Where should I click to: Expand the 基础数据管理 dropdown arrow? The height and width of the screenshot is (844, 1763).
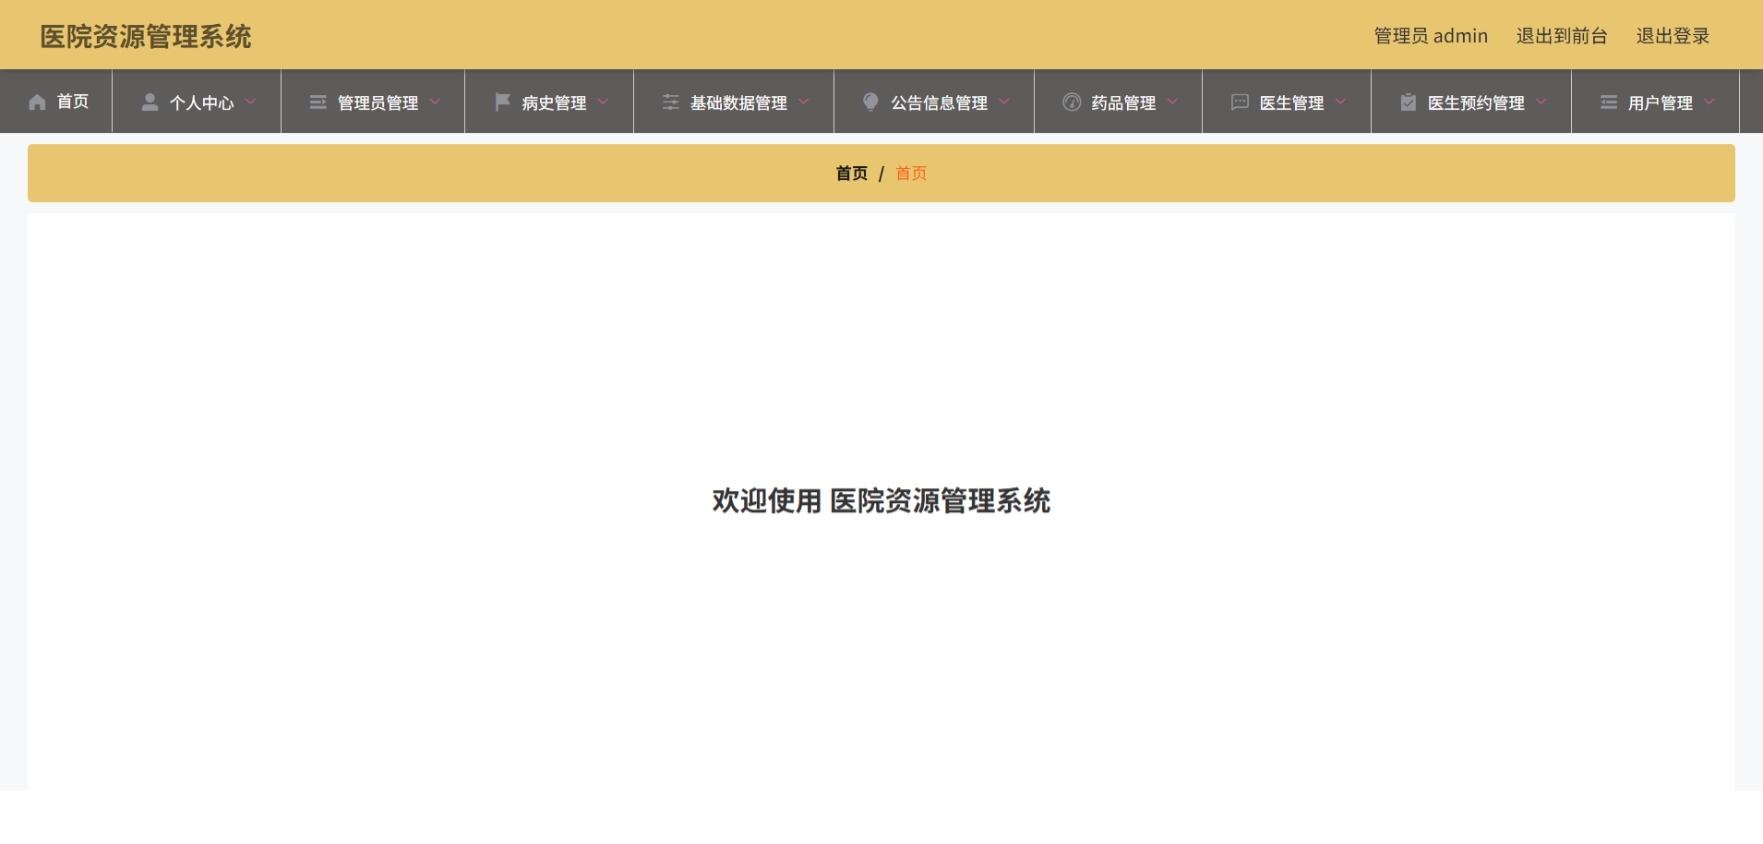pos(804,102)
